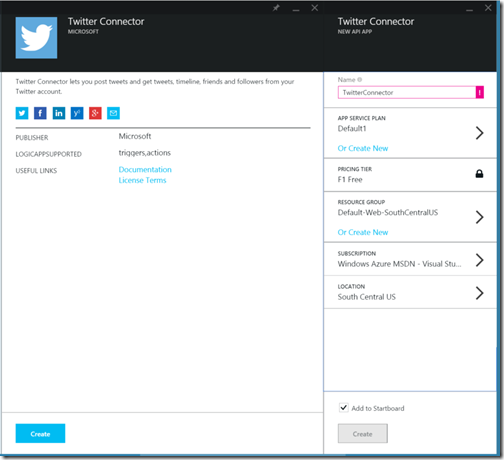Open the Documentation link

point(145,169)
